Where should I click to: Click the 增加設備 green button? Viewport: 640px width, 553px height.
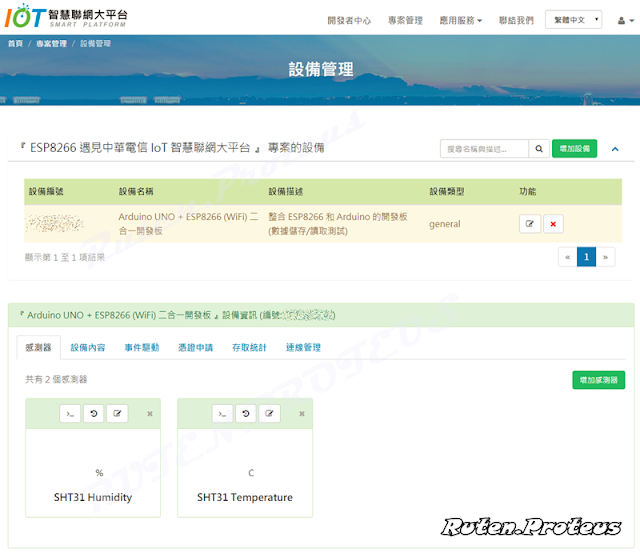[574, 149]
